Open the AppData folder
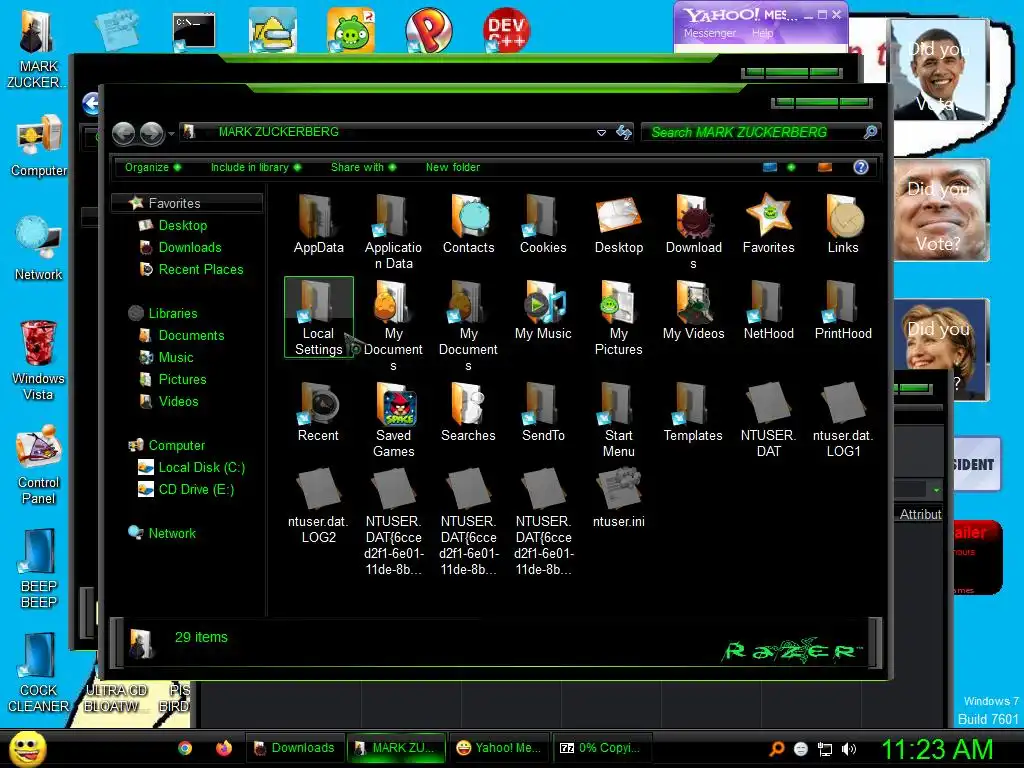1024x768 pixels. (x=318, y=224)
